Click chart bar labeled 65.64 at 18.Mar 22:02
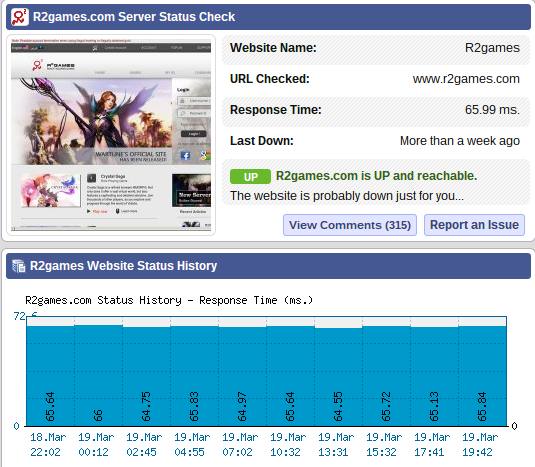Image resolution: width=535 pixels, height=467 pixels. click(x=50, y=376)
